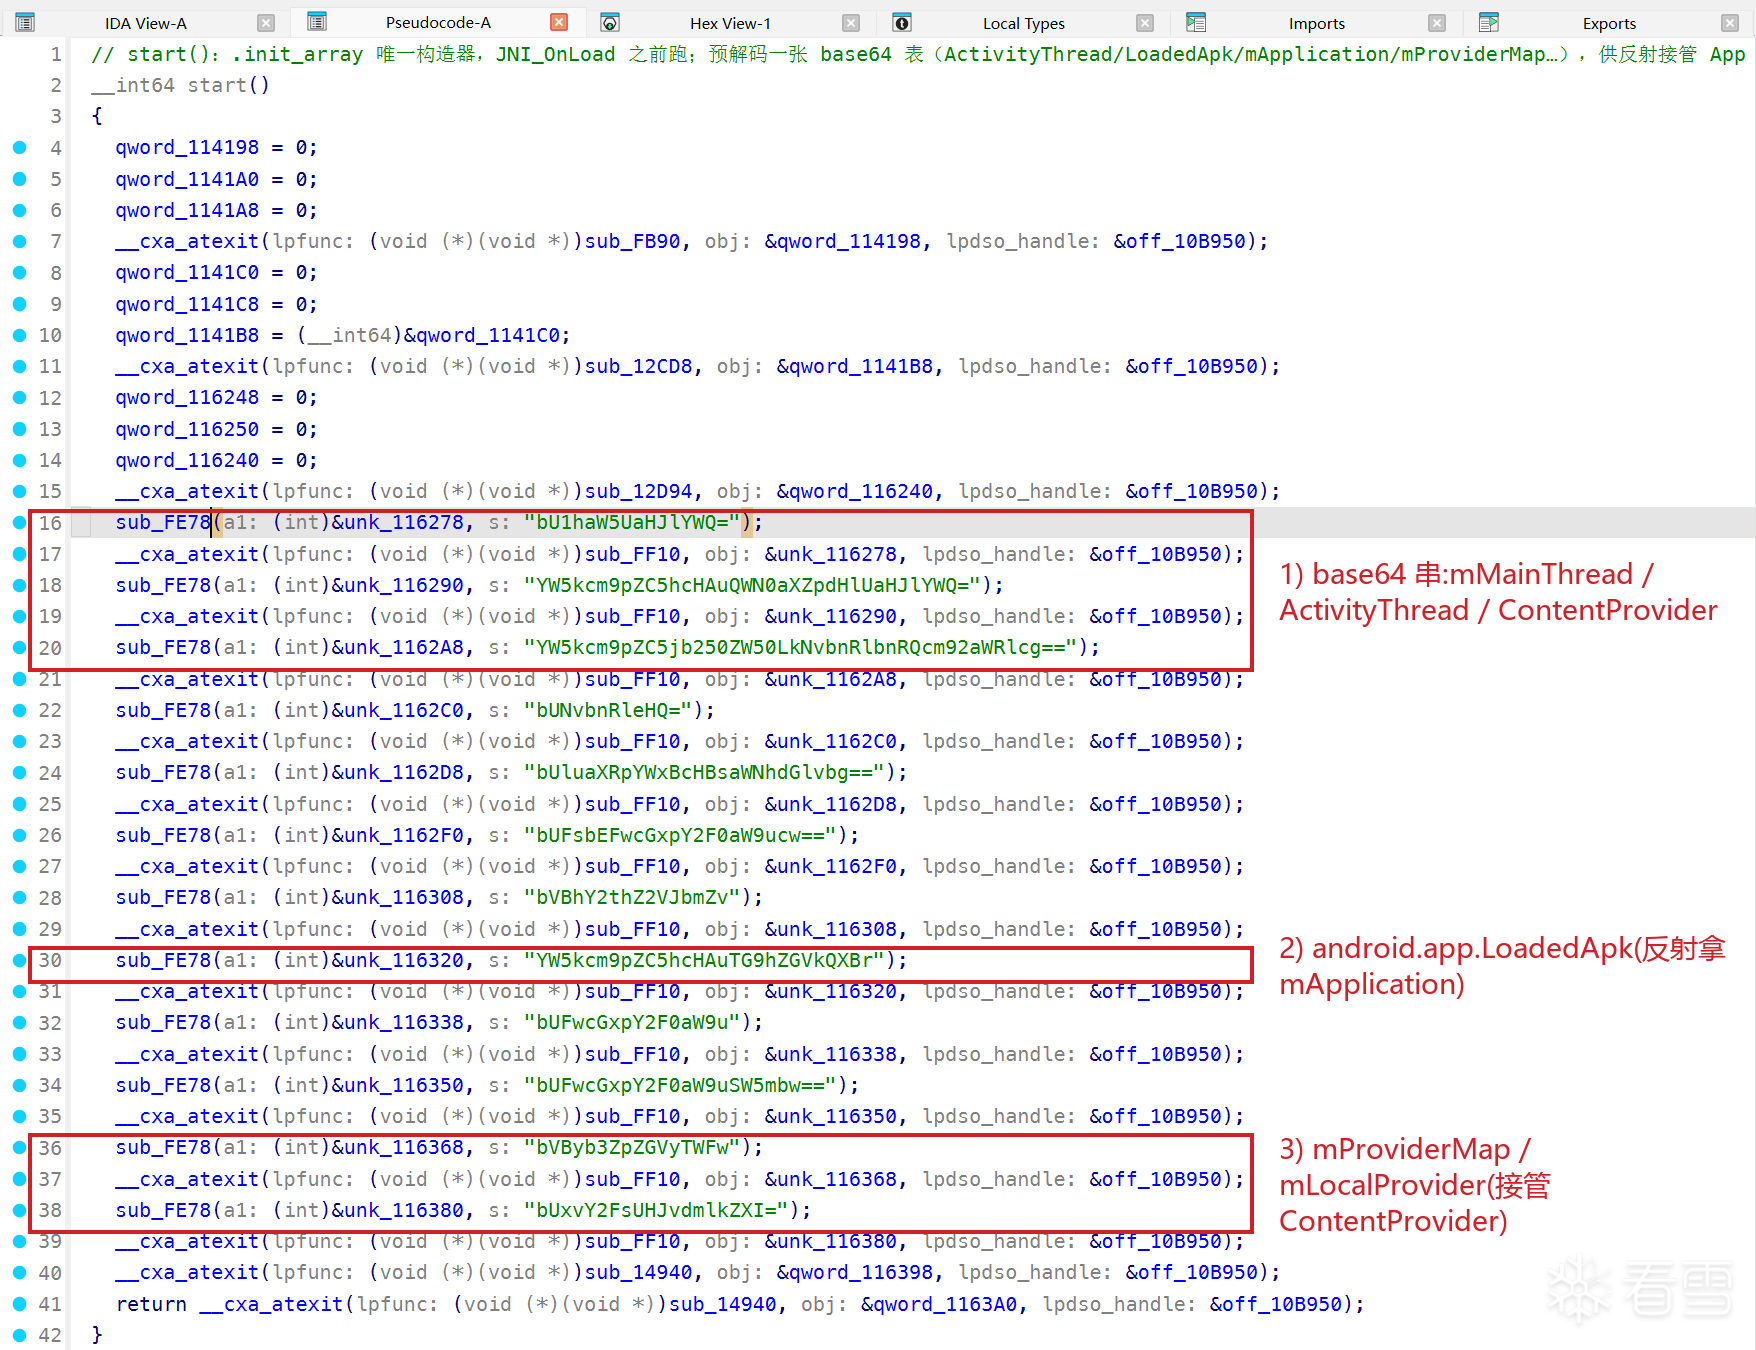
Task: Switch to the Imports tab
Action: click(x=1316, y=23)
